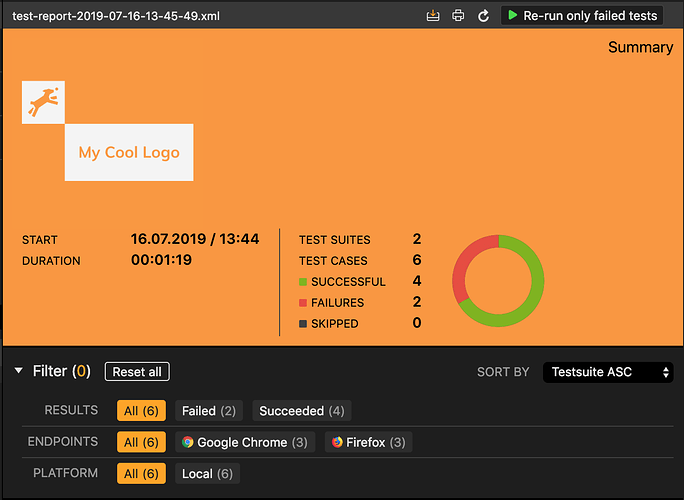The width and height of the screenshot is (684, 500).
Task: Filter platform by Local (6)
Action: coord(208,473)
